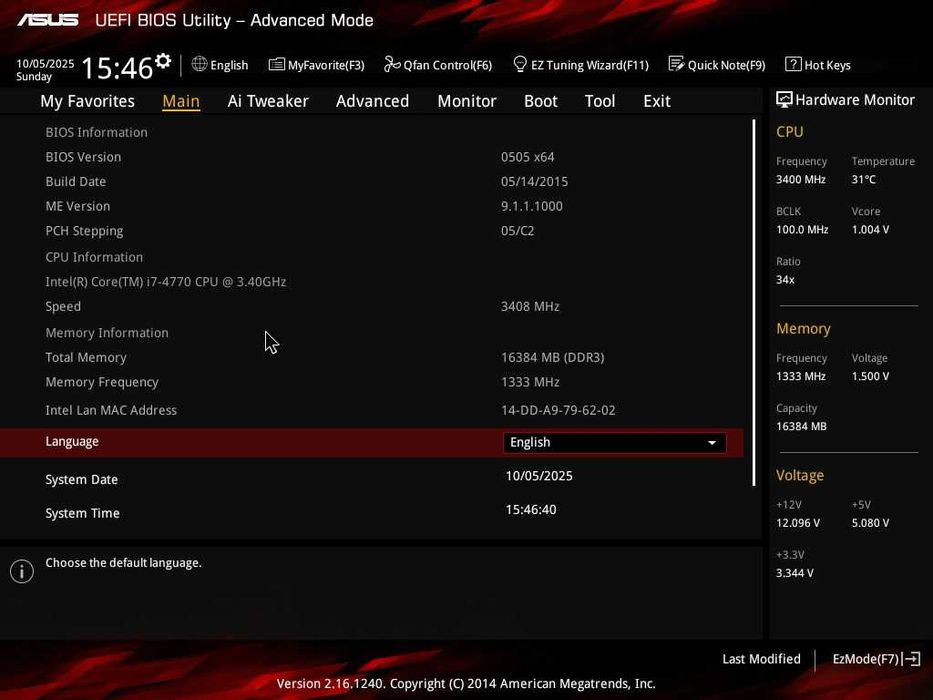Click the System Time value 15:46:40

click(x=531, y=510)
